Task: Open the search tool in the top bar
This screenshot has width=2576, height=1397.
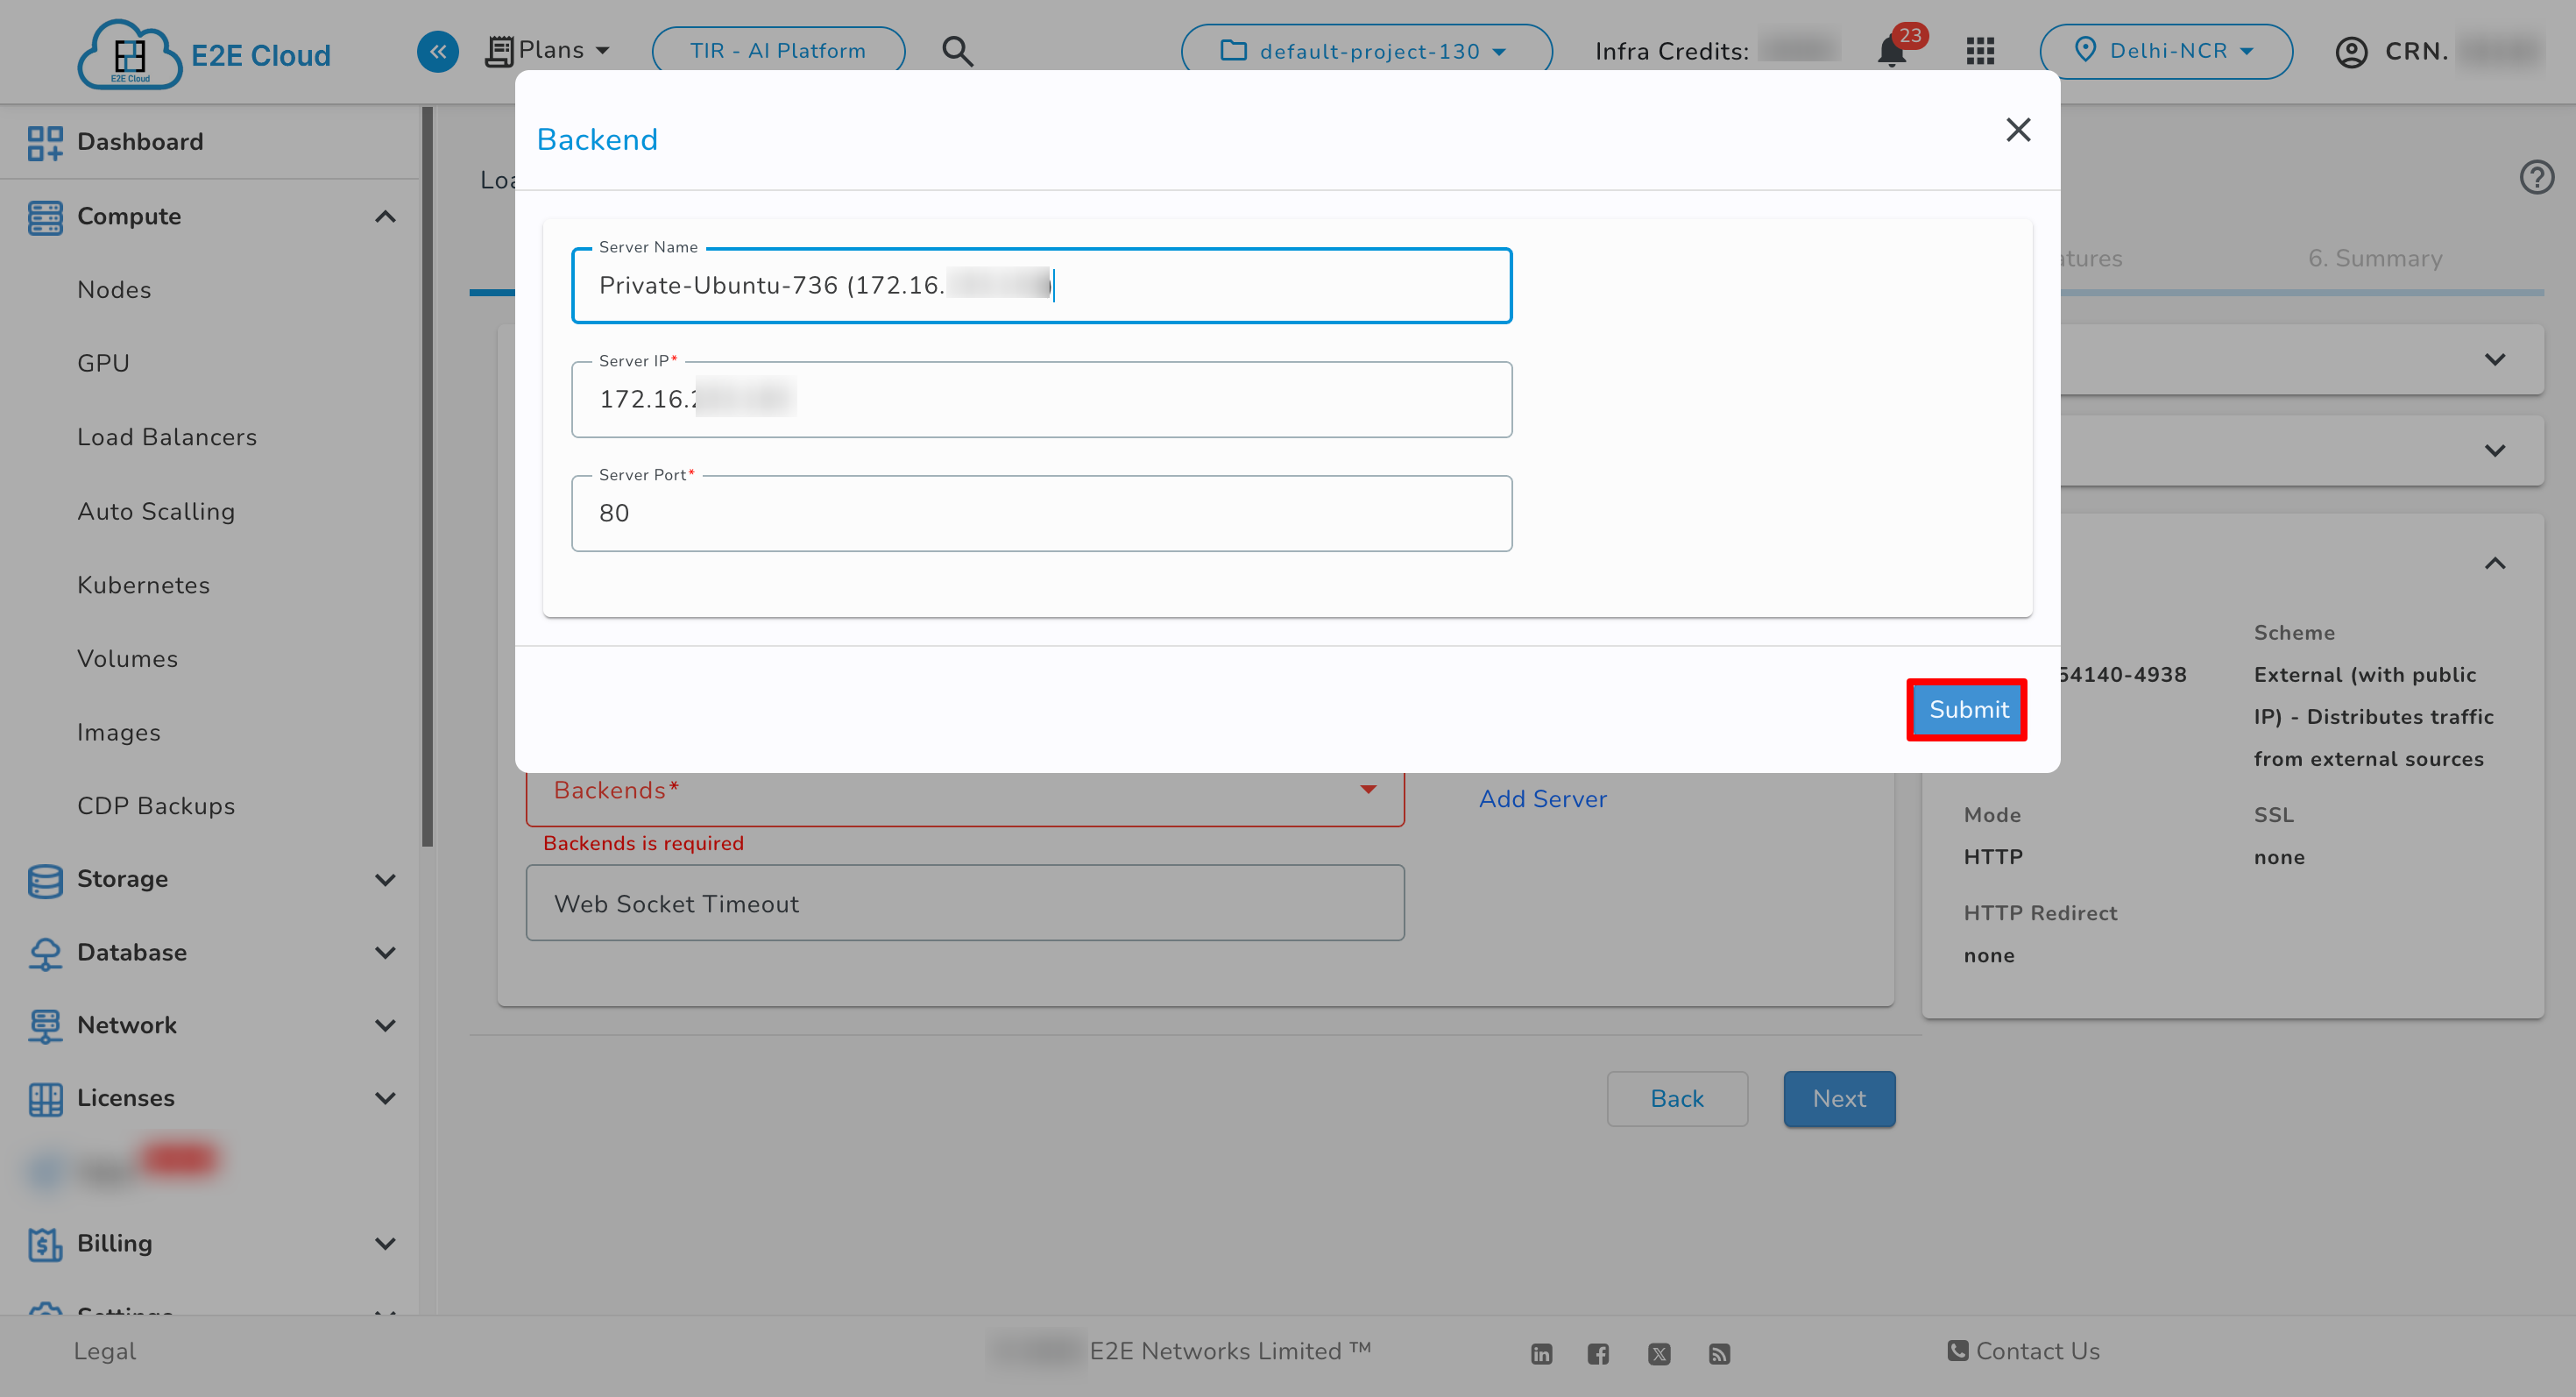Action: click(957, 50)
